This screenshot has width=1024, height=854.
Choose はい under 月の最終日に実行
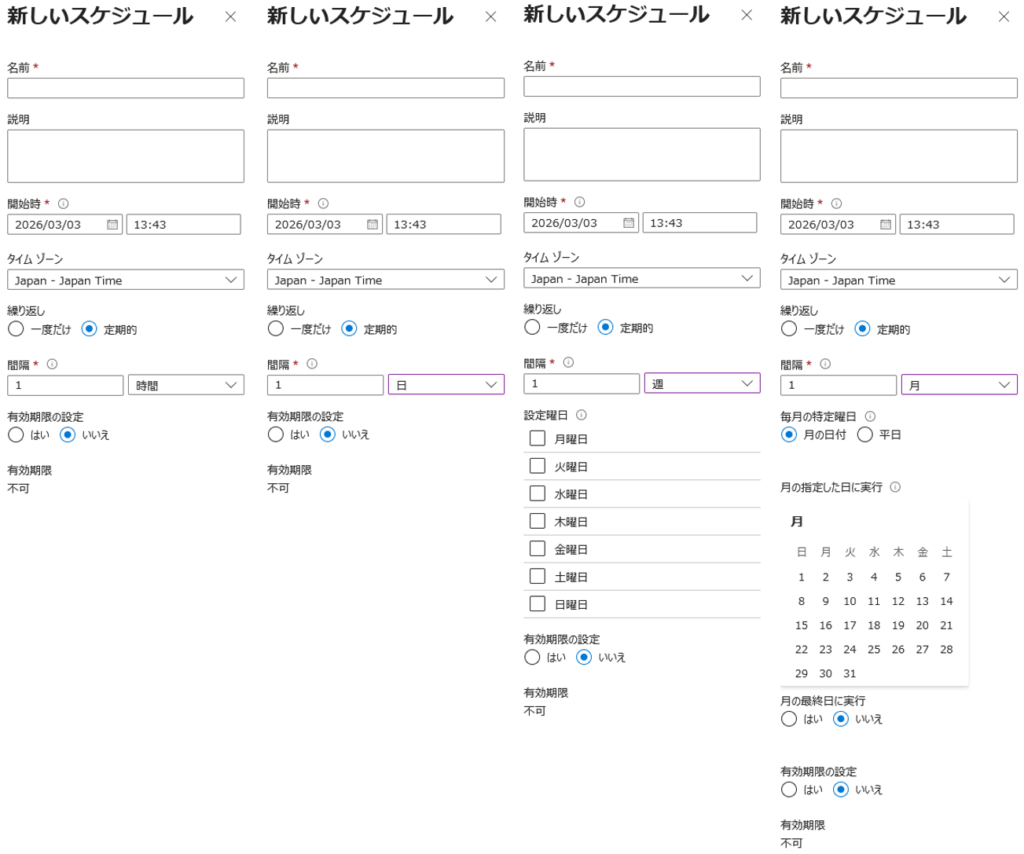tap(789, 718)
